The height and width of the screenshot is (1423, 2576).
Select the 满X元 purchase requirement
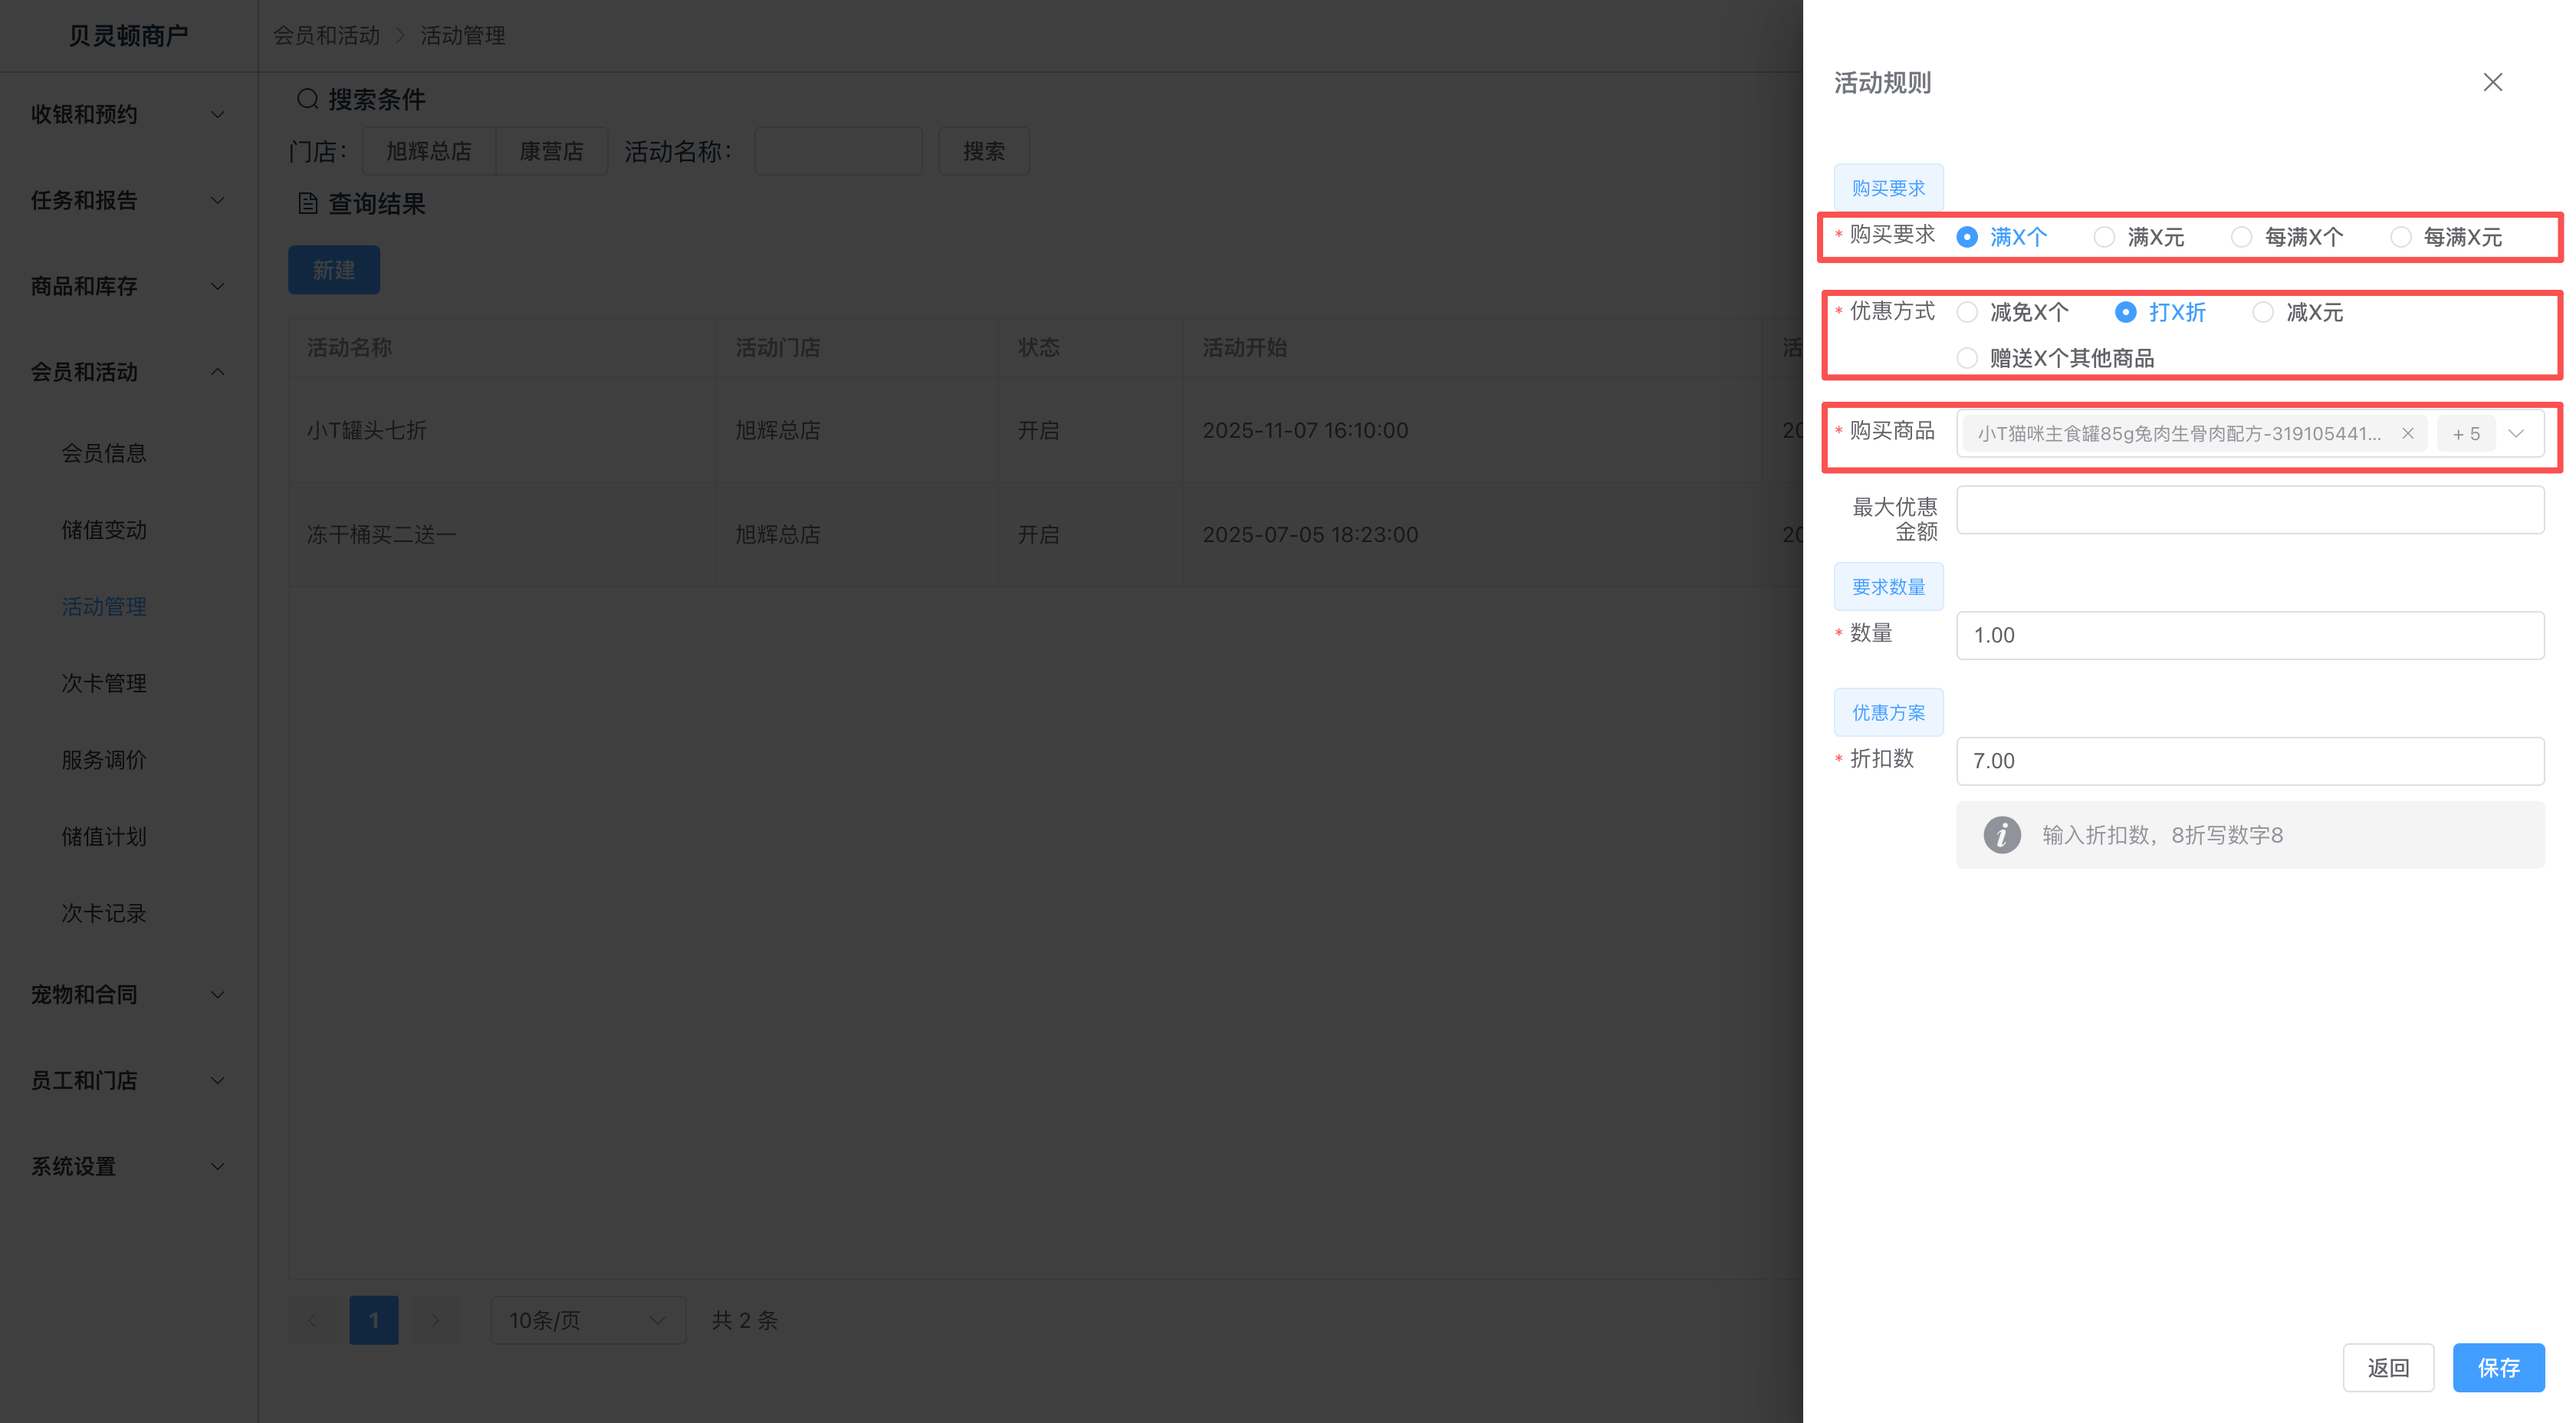tap(2104, 237)
